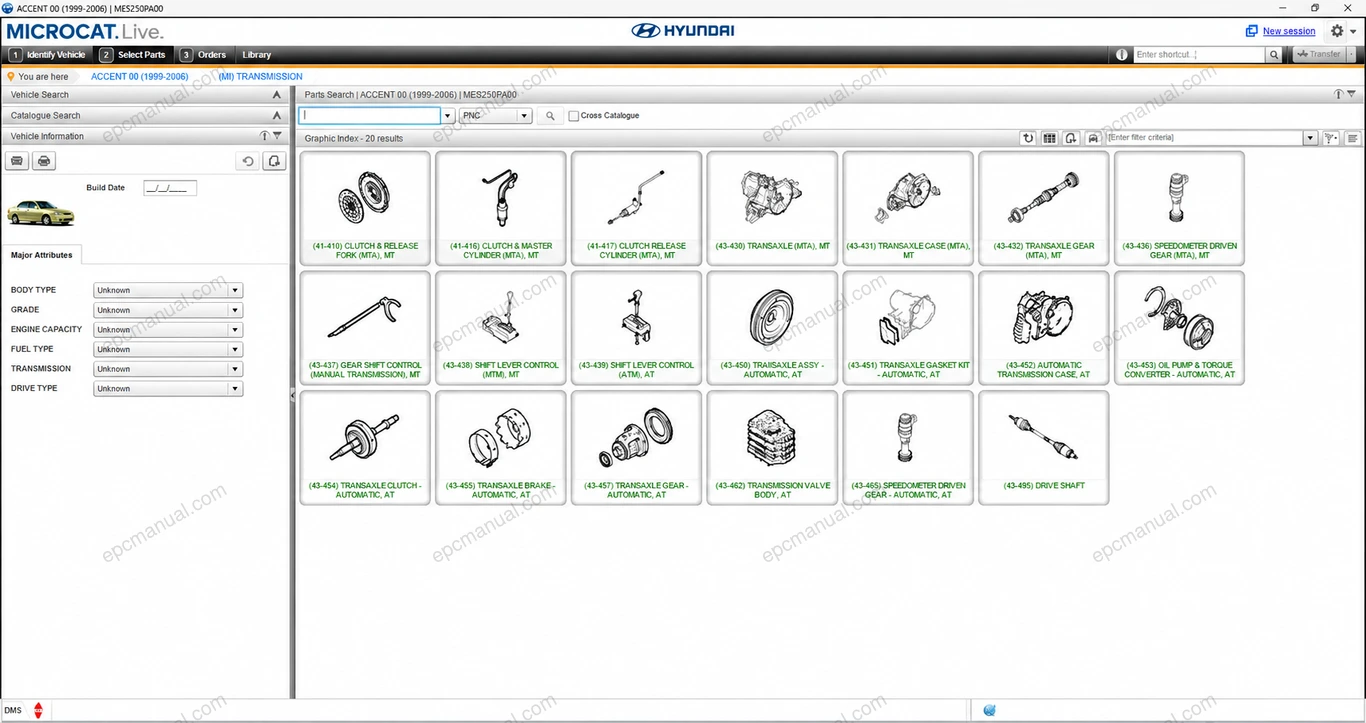Screen dimensions: 1366x723
Task: Open the filter funnel options icon
Action: point(1331,138)
